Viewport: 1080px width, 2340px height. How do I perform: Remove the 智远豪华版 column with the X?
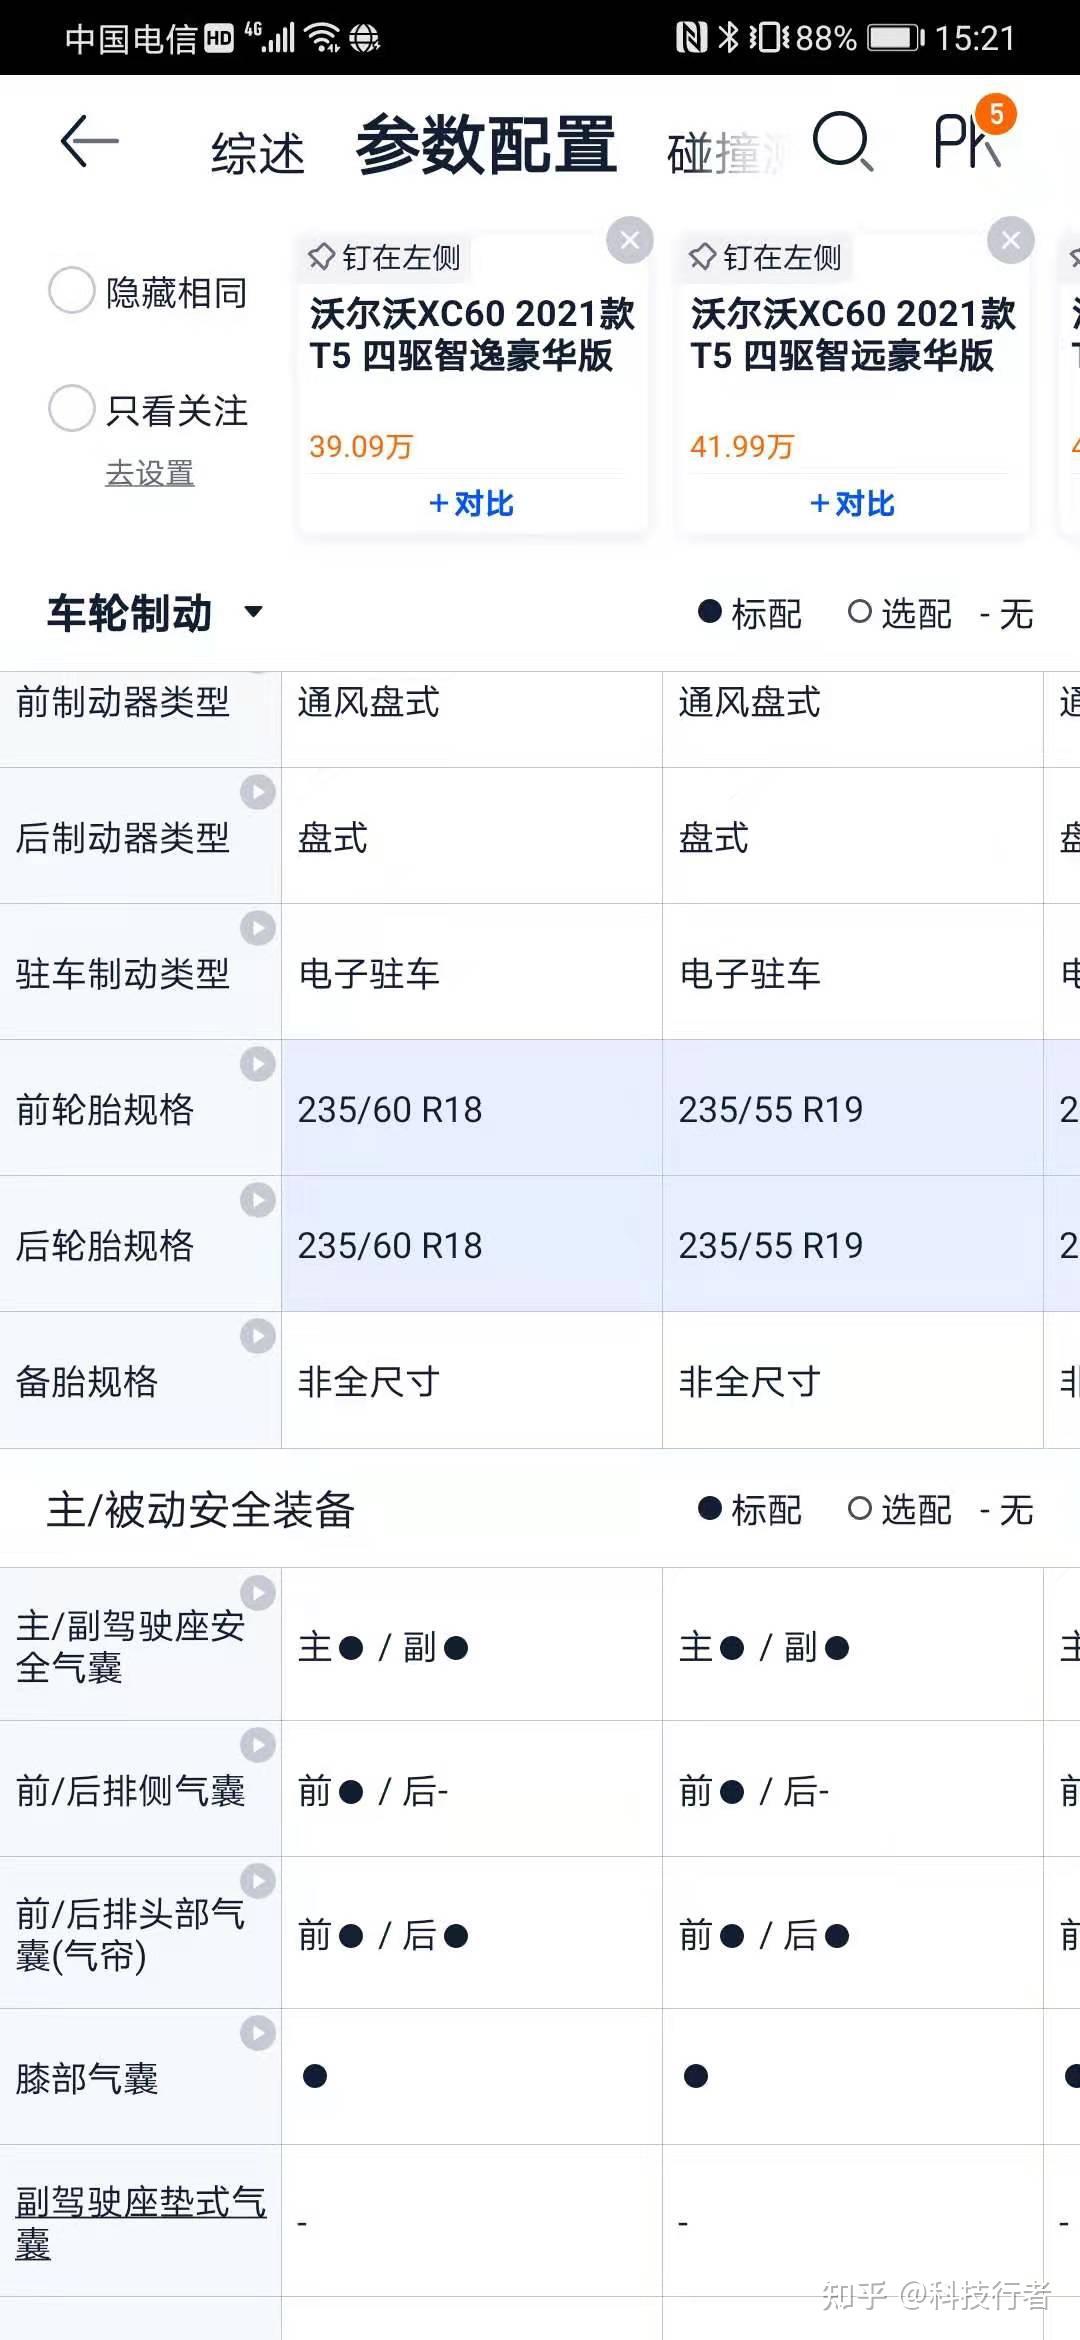[1011, 240]
